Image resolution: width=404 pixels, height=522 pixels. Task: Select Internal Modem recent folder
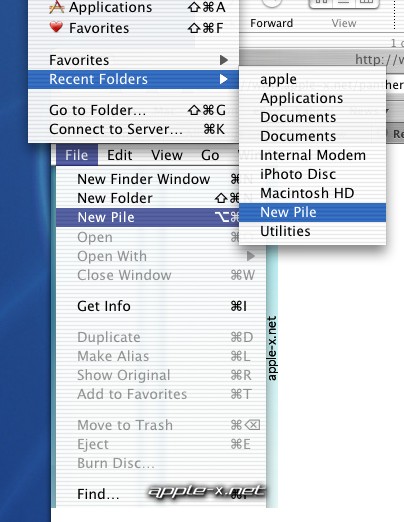click(312, 155)
